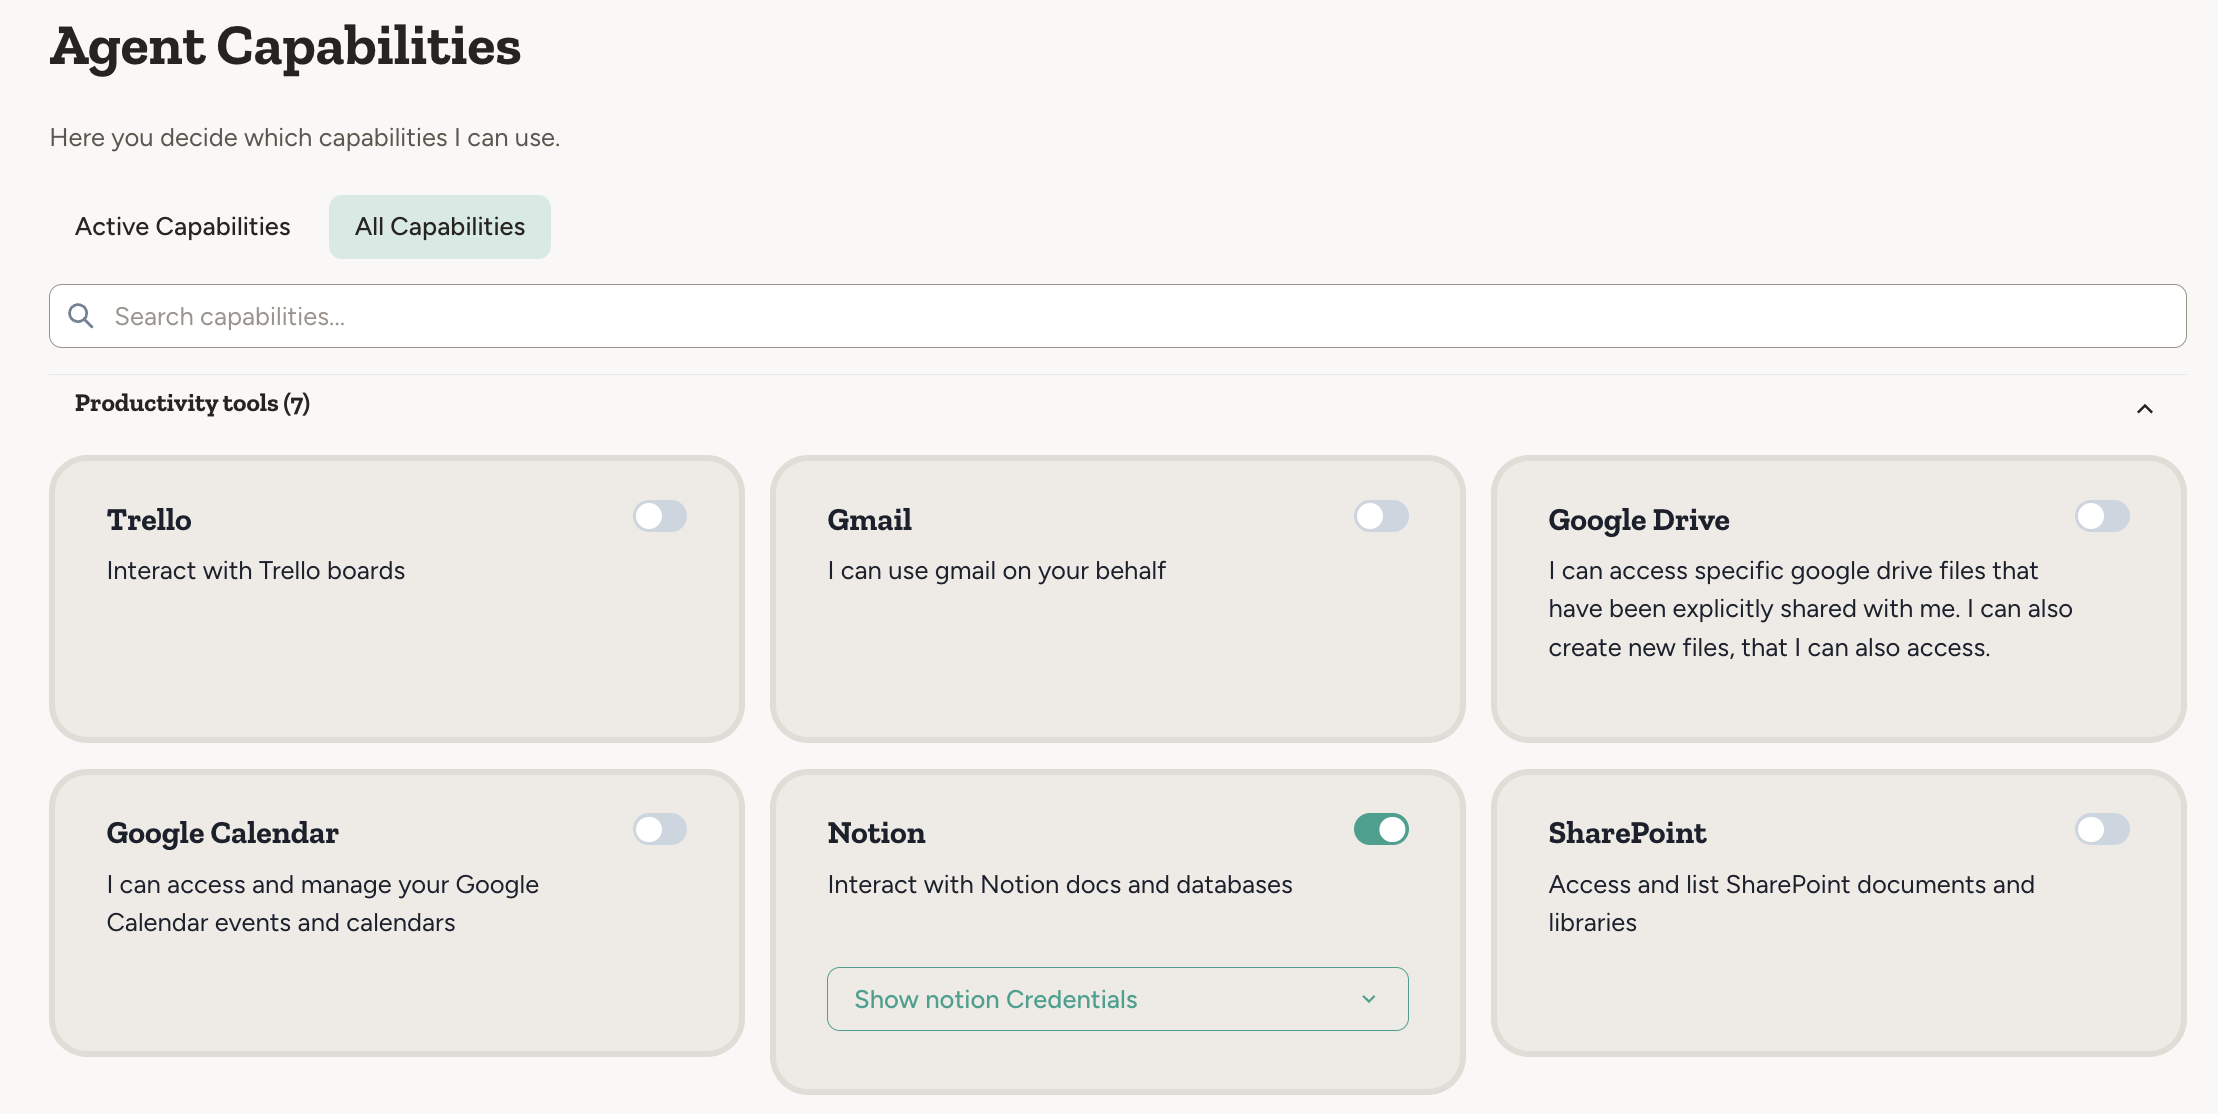This screenshot has width=2218, height=1114.
Task: Click the Agent Capabilities page title
Action: point(285,45)
